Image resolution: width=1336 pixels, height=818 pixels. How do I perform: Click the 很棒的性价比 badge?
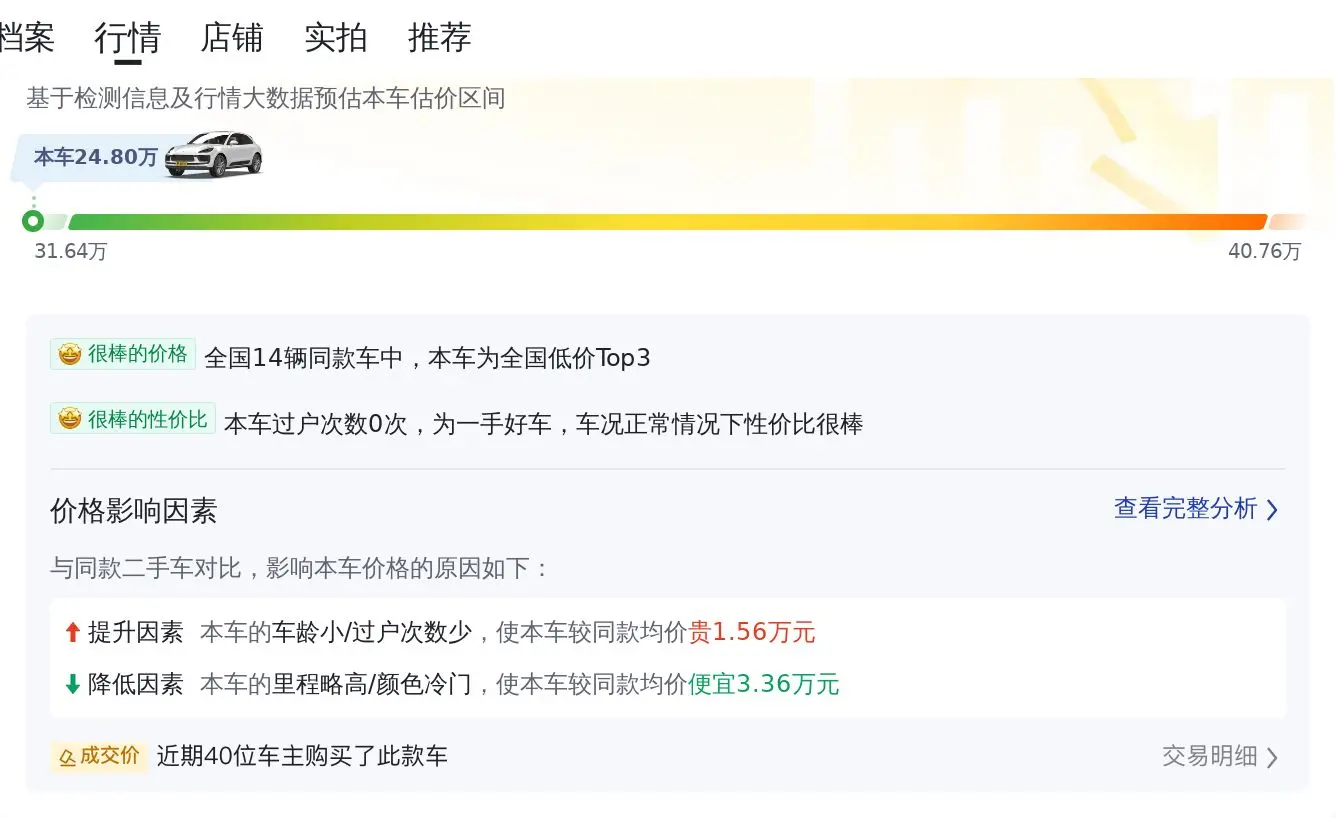click(133, 419)
